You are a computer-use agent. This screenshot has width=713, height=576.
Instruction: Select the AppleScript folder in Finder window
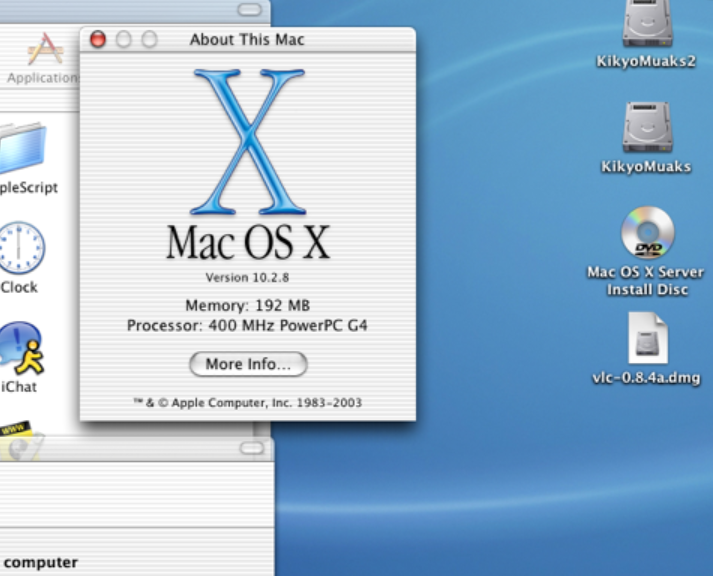[23, 148]
